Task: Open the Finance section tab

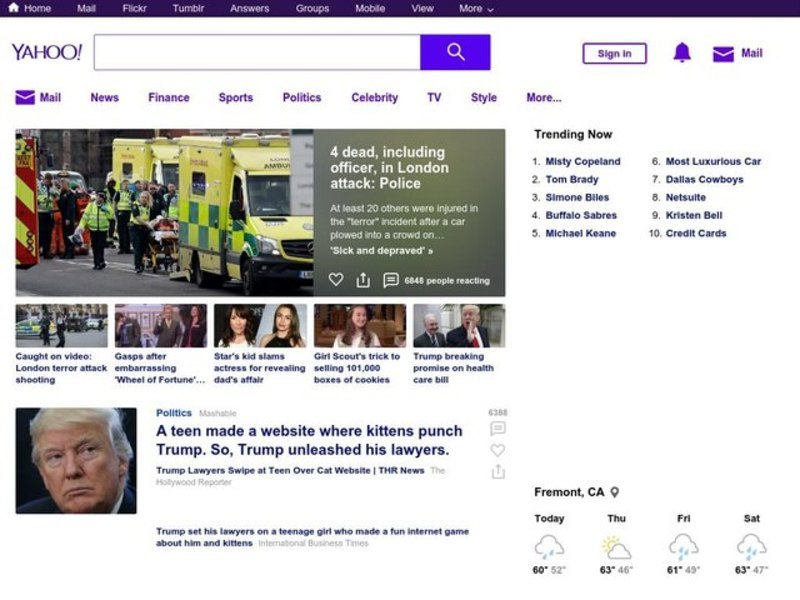Action: click(x=168, y=98)
